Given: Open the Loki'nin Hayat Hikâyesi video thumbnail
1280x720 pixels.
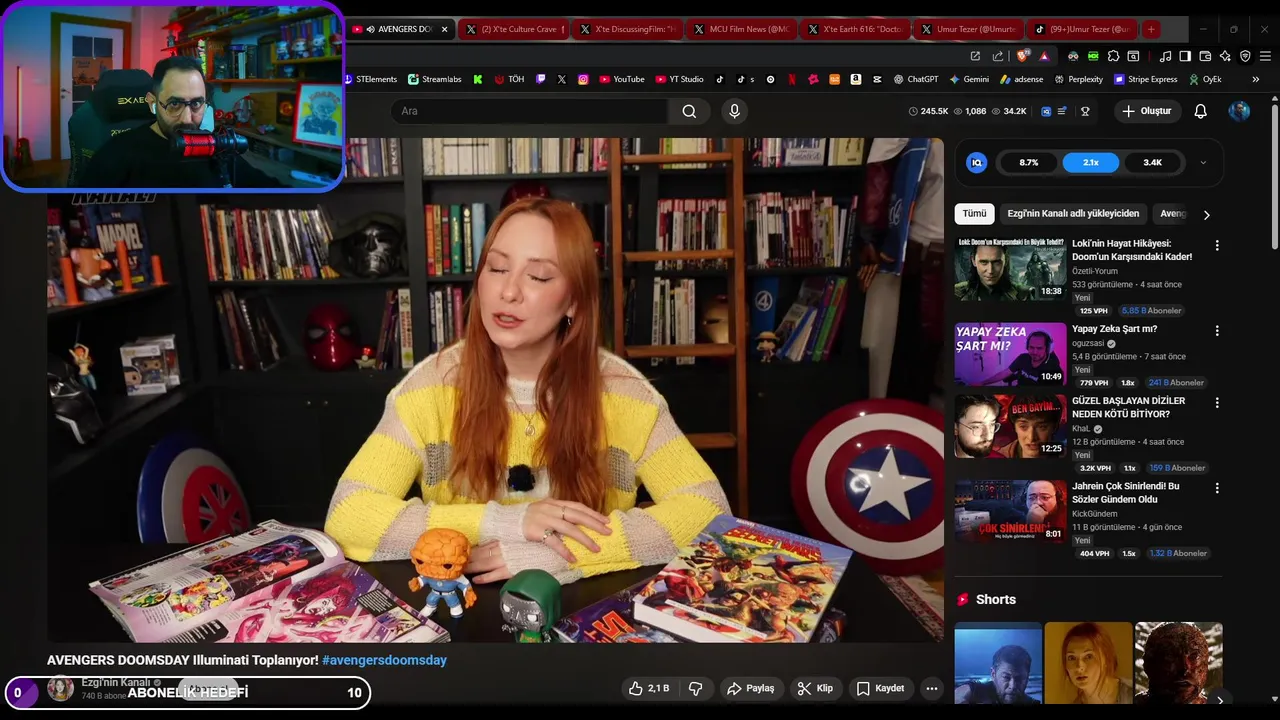Looking at the screenshot, I should [x=1010, y=269].
